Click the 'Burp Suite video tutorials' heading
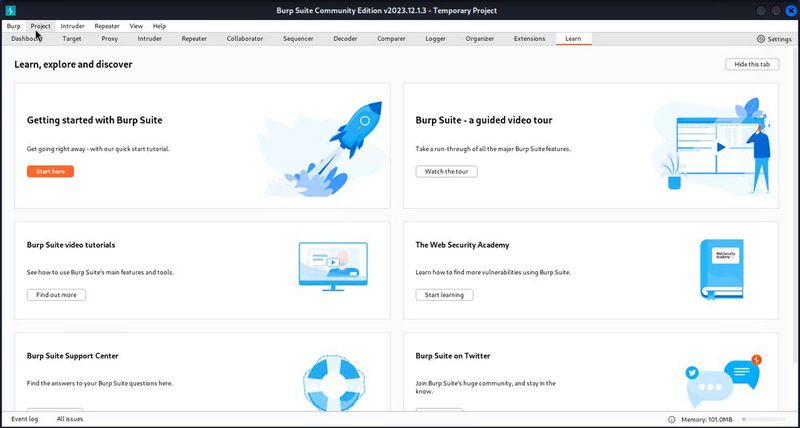This screenshot has width=800, height=428. [71, 245]
